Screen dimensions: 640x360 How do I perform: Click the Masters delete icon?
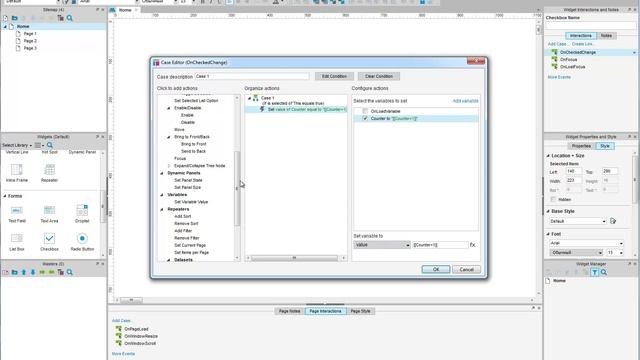pos(60,272)
